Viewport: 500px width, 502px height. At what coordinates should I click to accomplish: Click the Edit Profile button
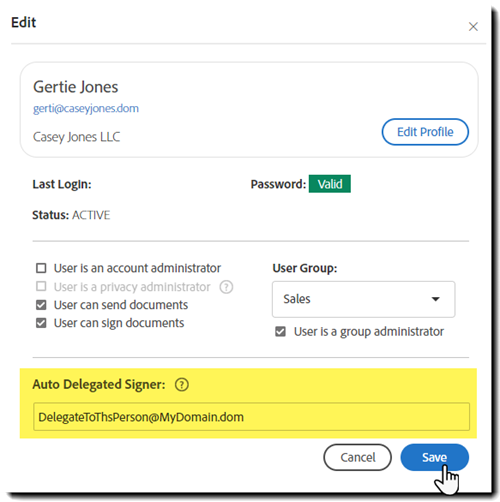pos(425,132)
